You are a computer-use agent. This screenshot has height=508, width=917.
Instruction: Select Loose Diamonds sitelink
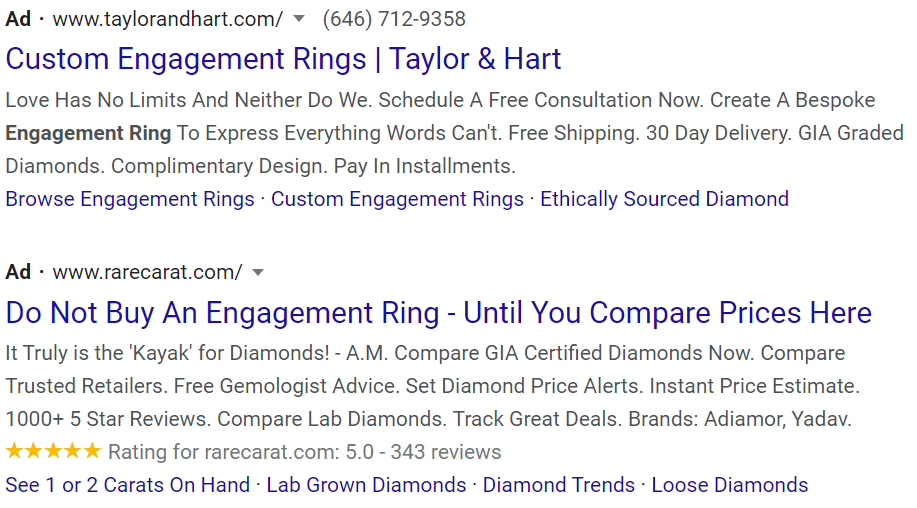tap(729, 485)
